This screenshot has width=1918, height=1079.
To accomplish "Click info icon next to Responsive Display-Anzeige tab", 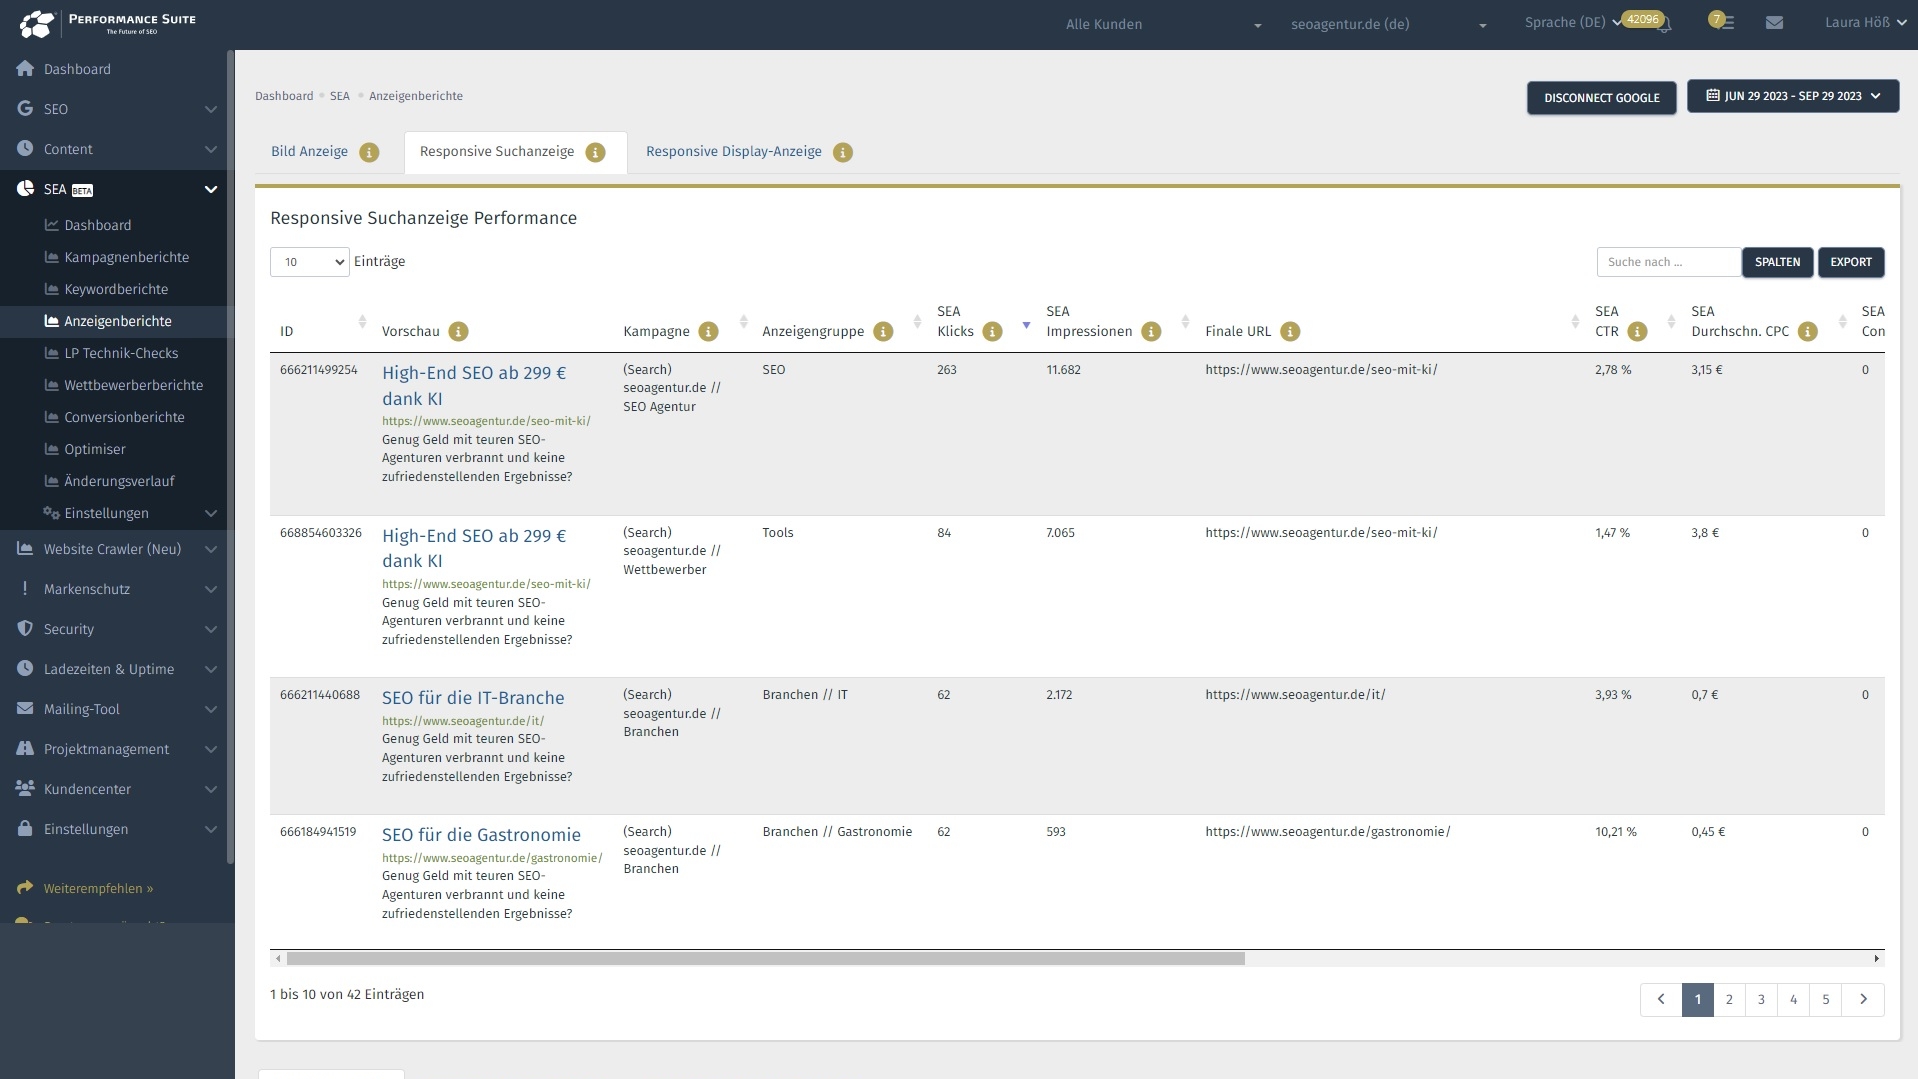I will pos(843,152).
